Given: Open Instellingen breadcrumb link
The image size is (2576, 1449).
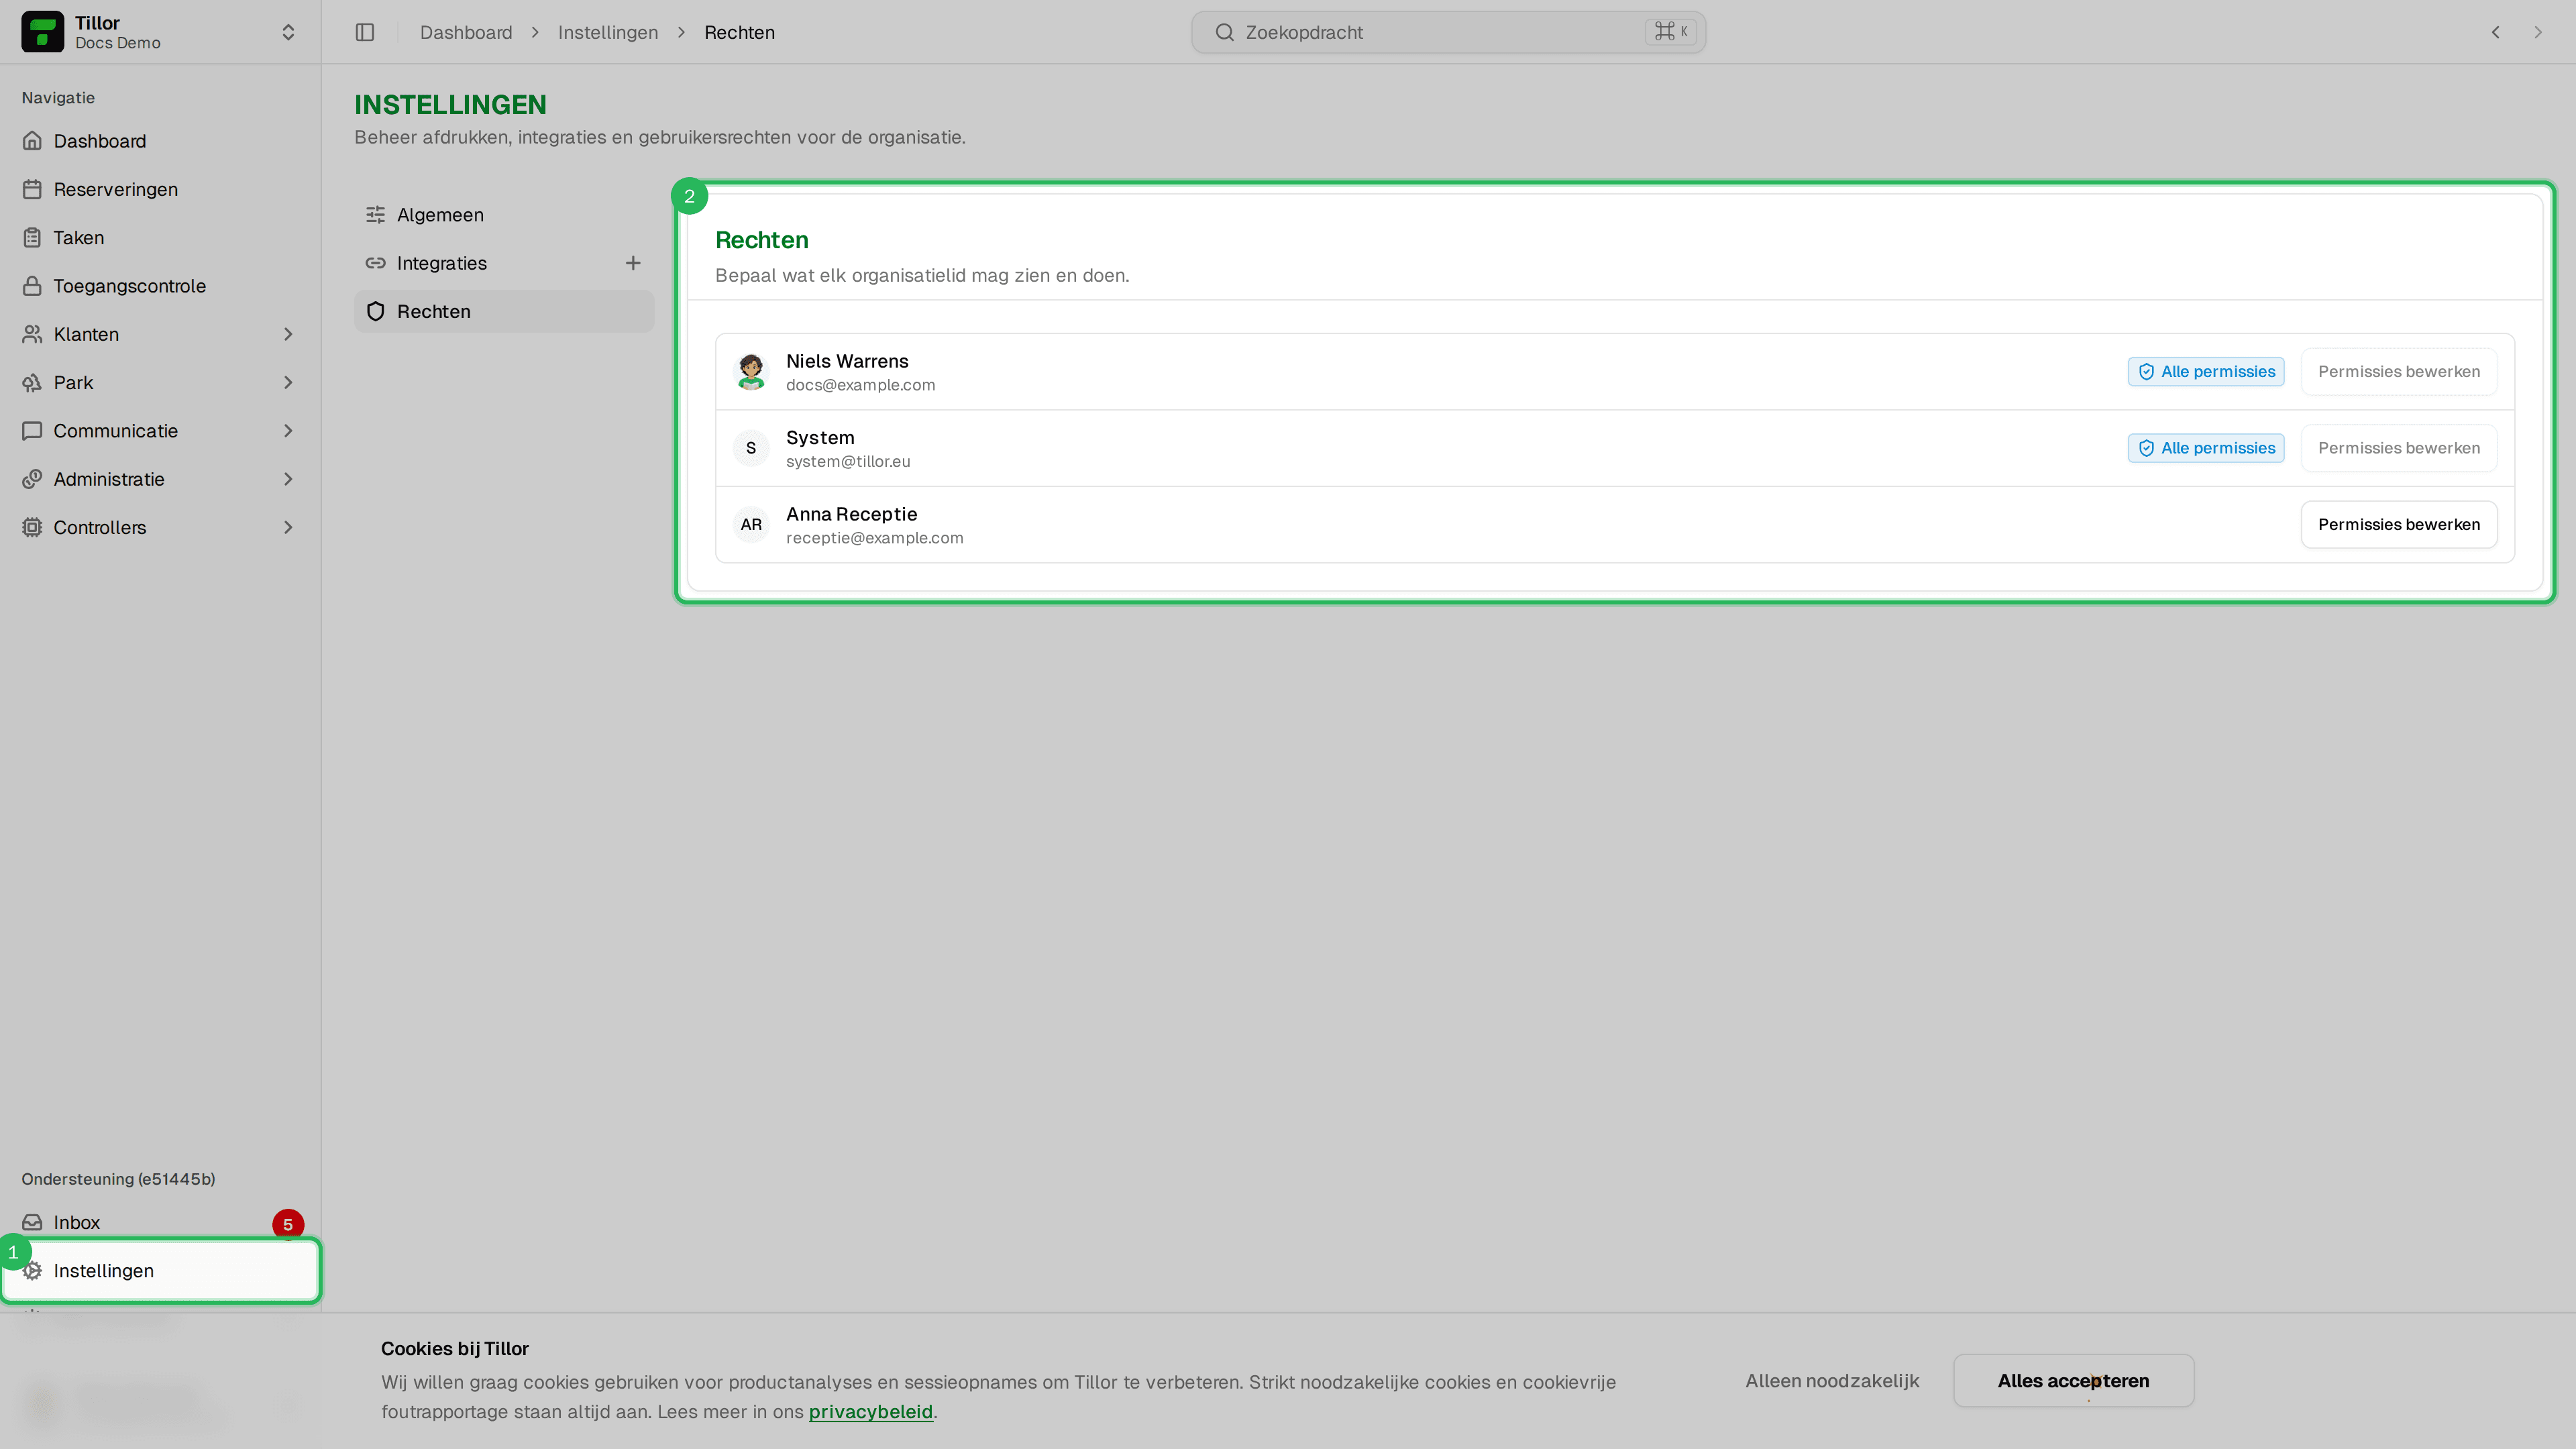Looking at the screenshot, I should point(608,32).
